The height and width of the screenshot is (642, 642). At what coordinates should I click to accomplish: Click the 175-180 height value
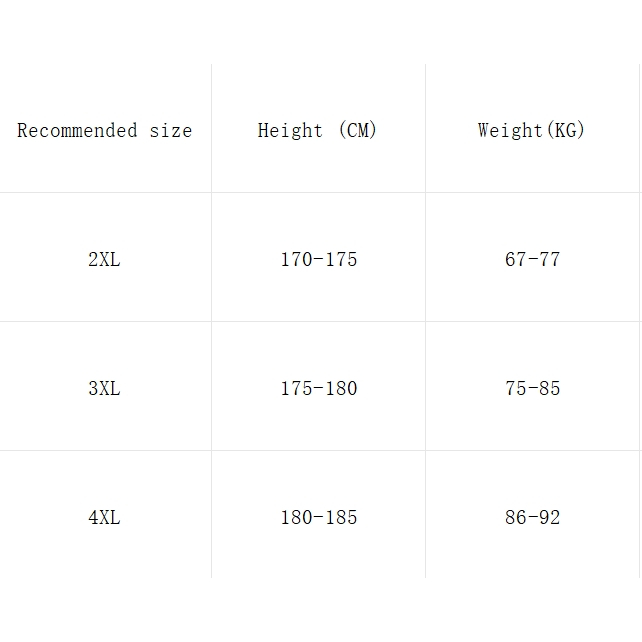(x=318, y=389)
